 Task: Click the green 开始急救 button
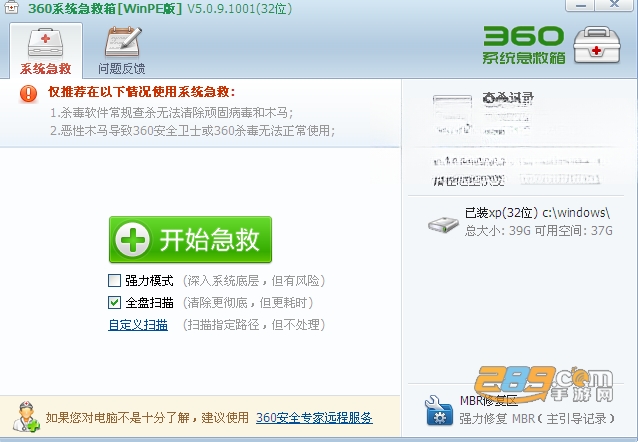(x=190, y=239)
